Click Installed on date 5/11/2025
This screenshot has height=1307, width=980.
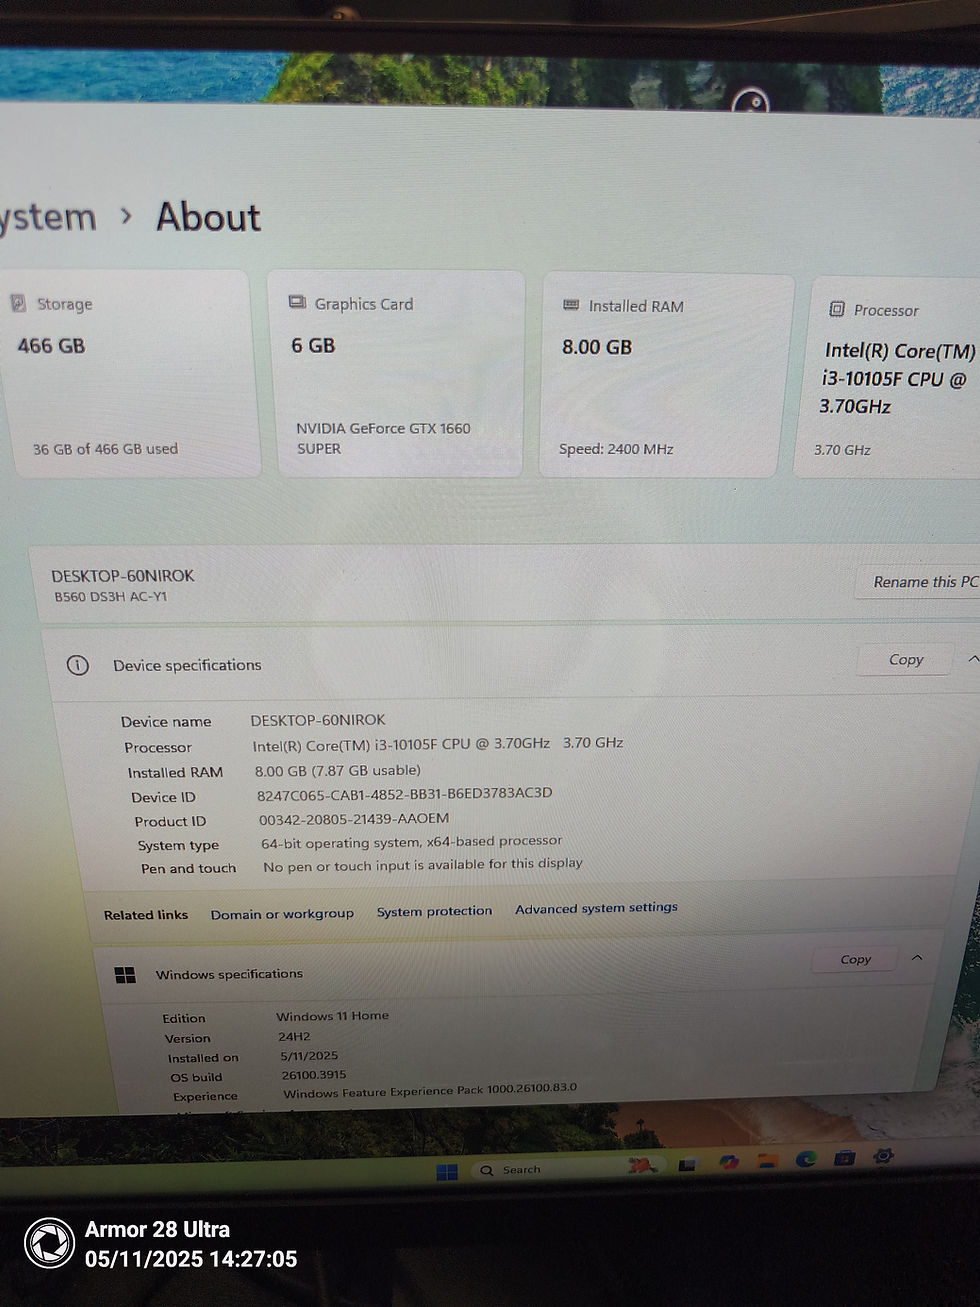pyautogui.click(x=309, y=1056)
